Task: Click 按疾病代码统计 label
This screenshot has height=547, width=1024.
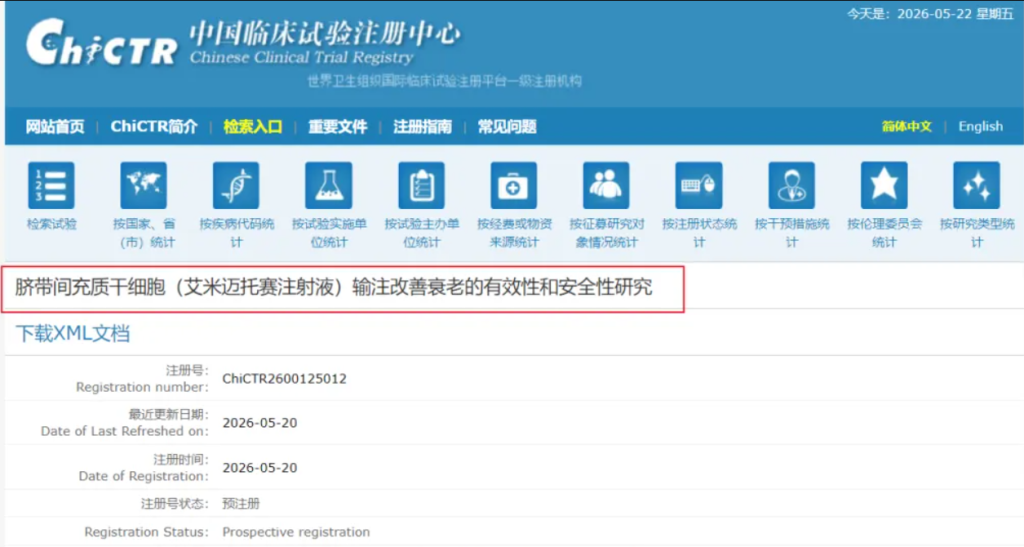Action: tap(236, 233)
